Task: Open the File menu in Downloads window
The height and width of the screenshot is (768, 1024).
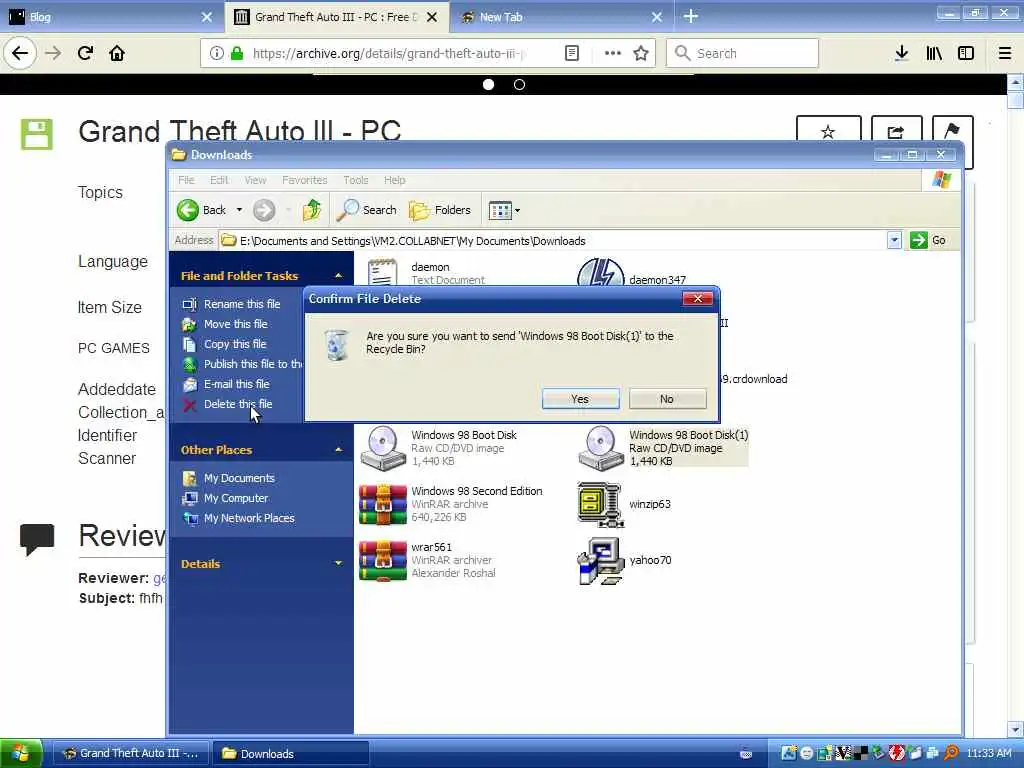Action: (186, 180)
